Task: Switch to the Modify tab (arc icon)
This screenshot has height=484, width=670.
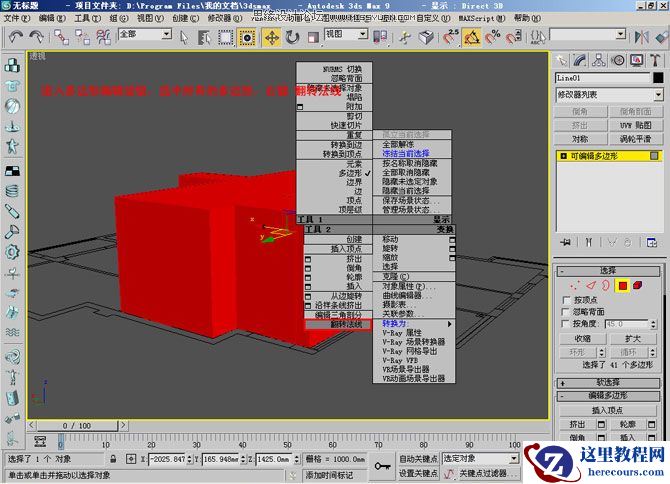Action: [x=580, y=61]
